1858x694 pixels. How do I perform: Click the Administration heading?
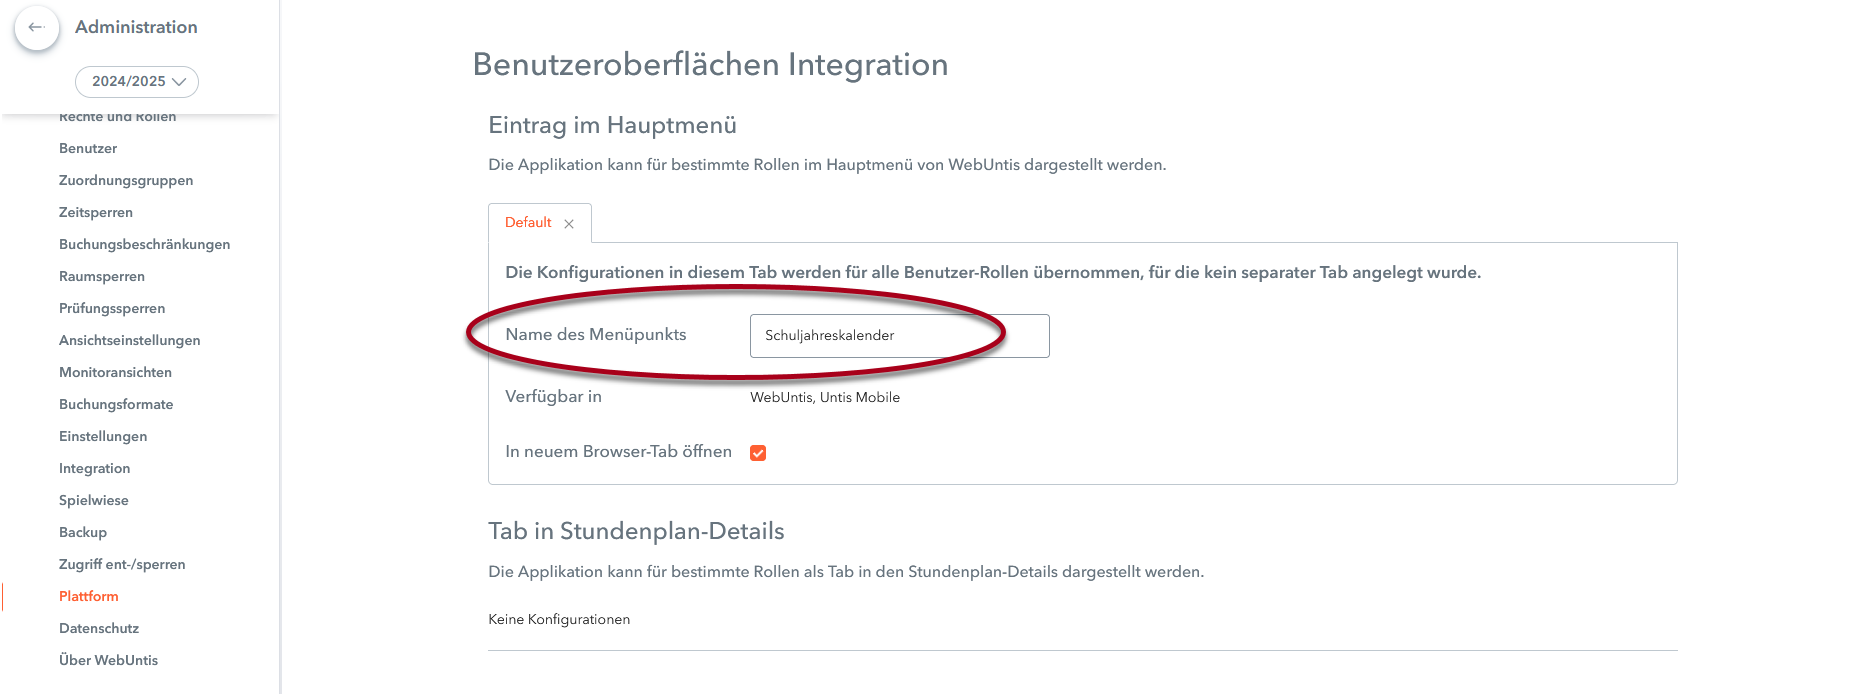tap(136, 27)
